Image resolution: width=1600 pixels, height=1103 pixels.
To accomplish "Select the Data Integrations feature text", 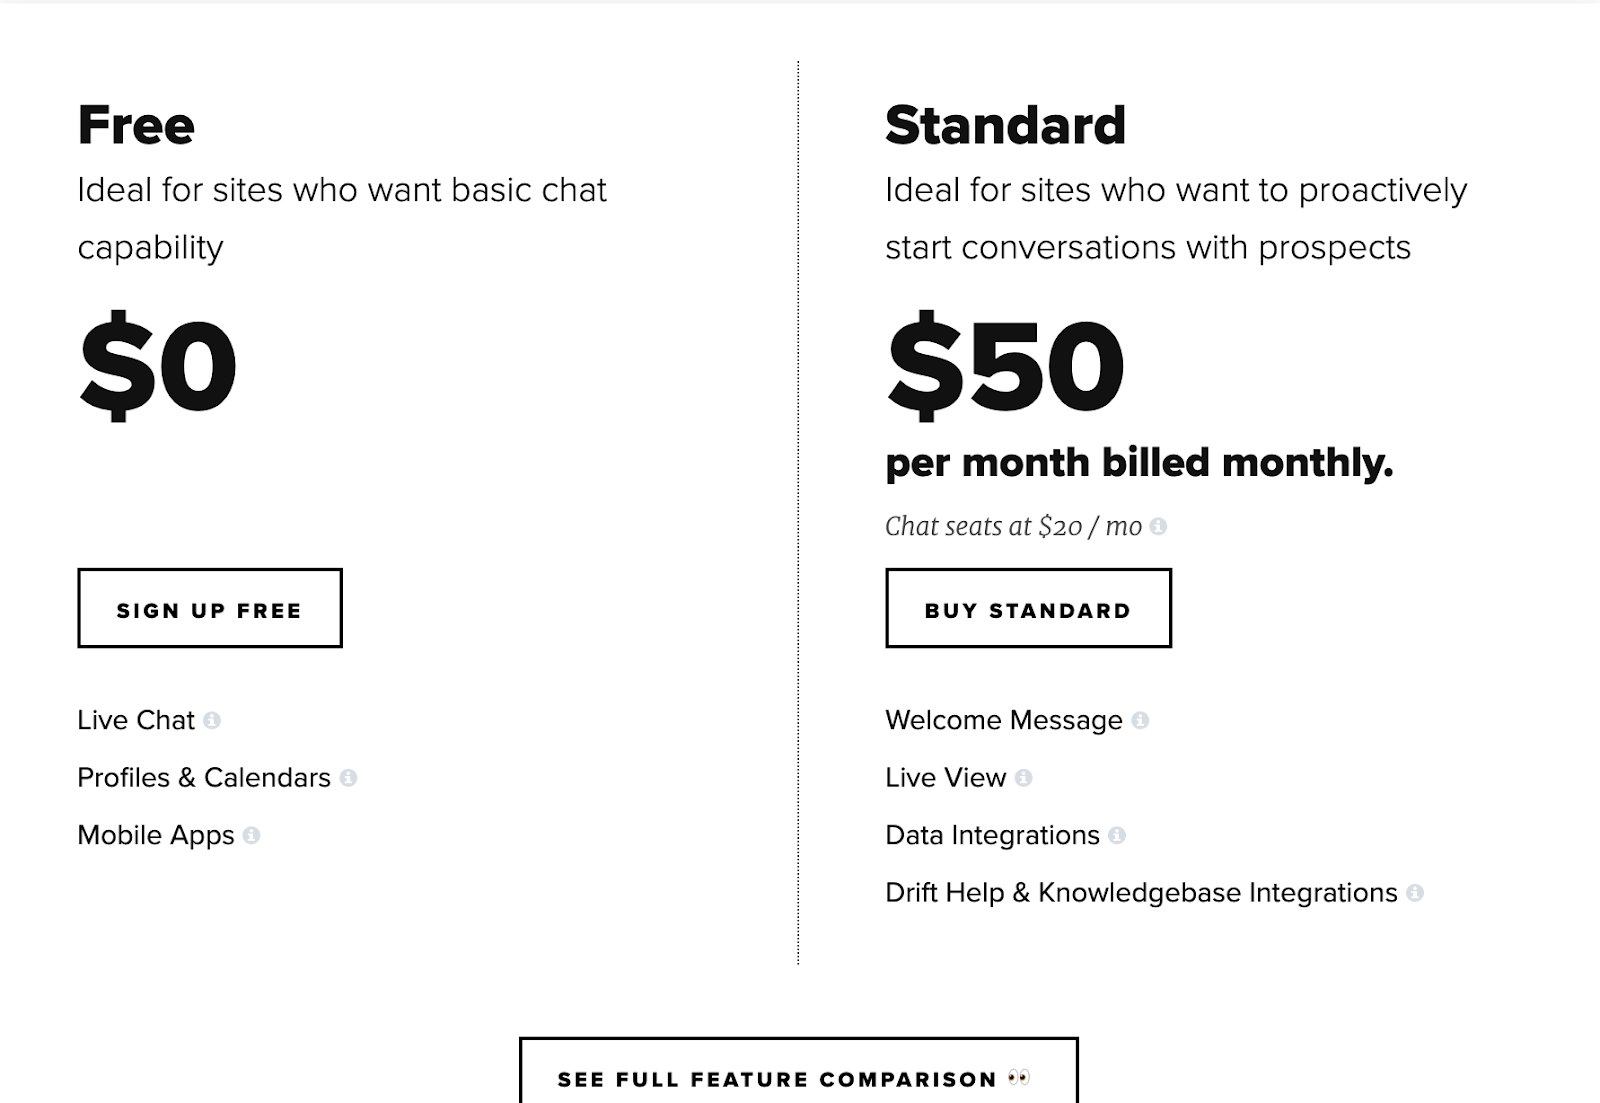I will coord(993,835).
